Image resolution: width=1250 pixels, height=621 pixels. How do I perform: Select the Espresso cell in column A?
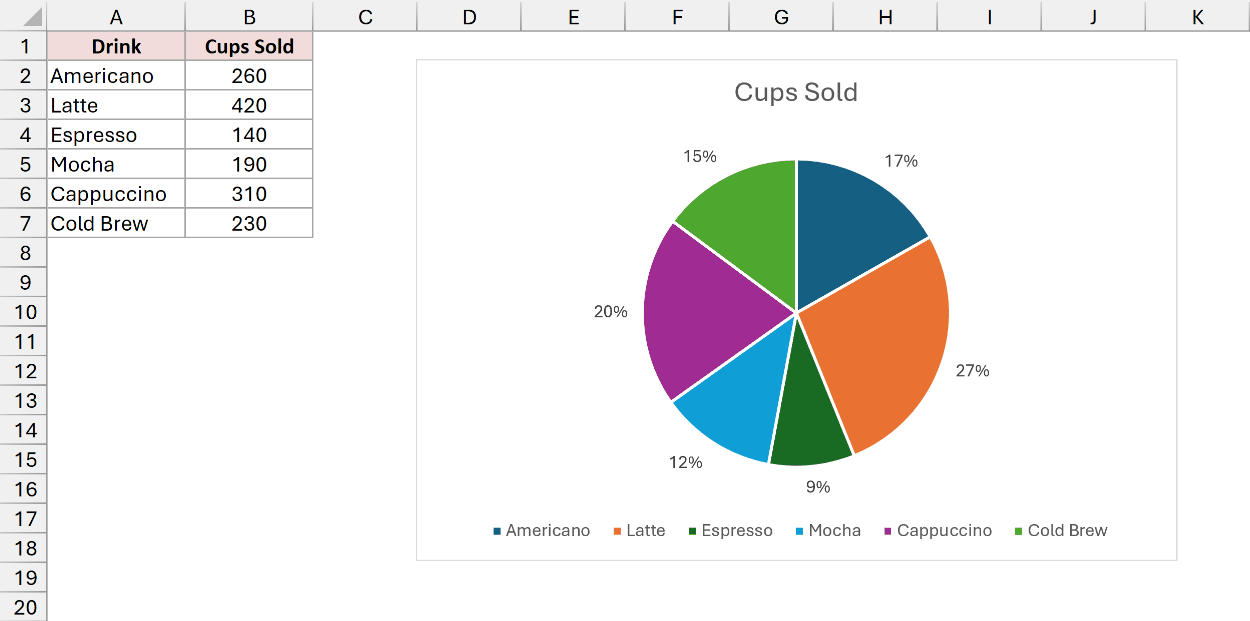[116, 135]
